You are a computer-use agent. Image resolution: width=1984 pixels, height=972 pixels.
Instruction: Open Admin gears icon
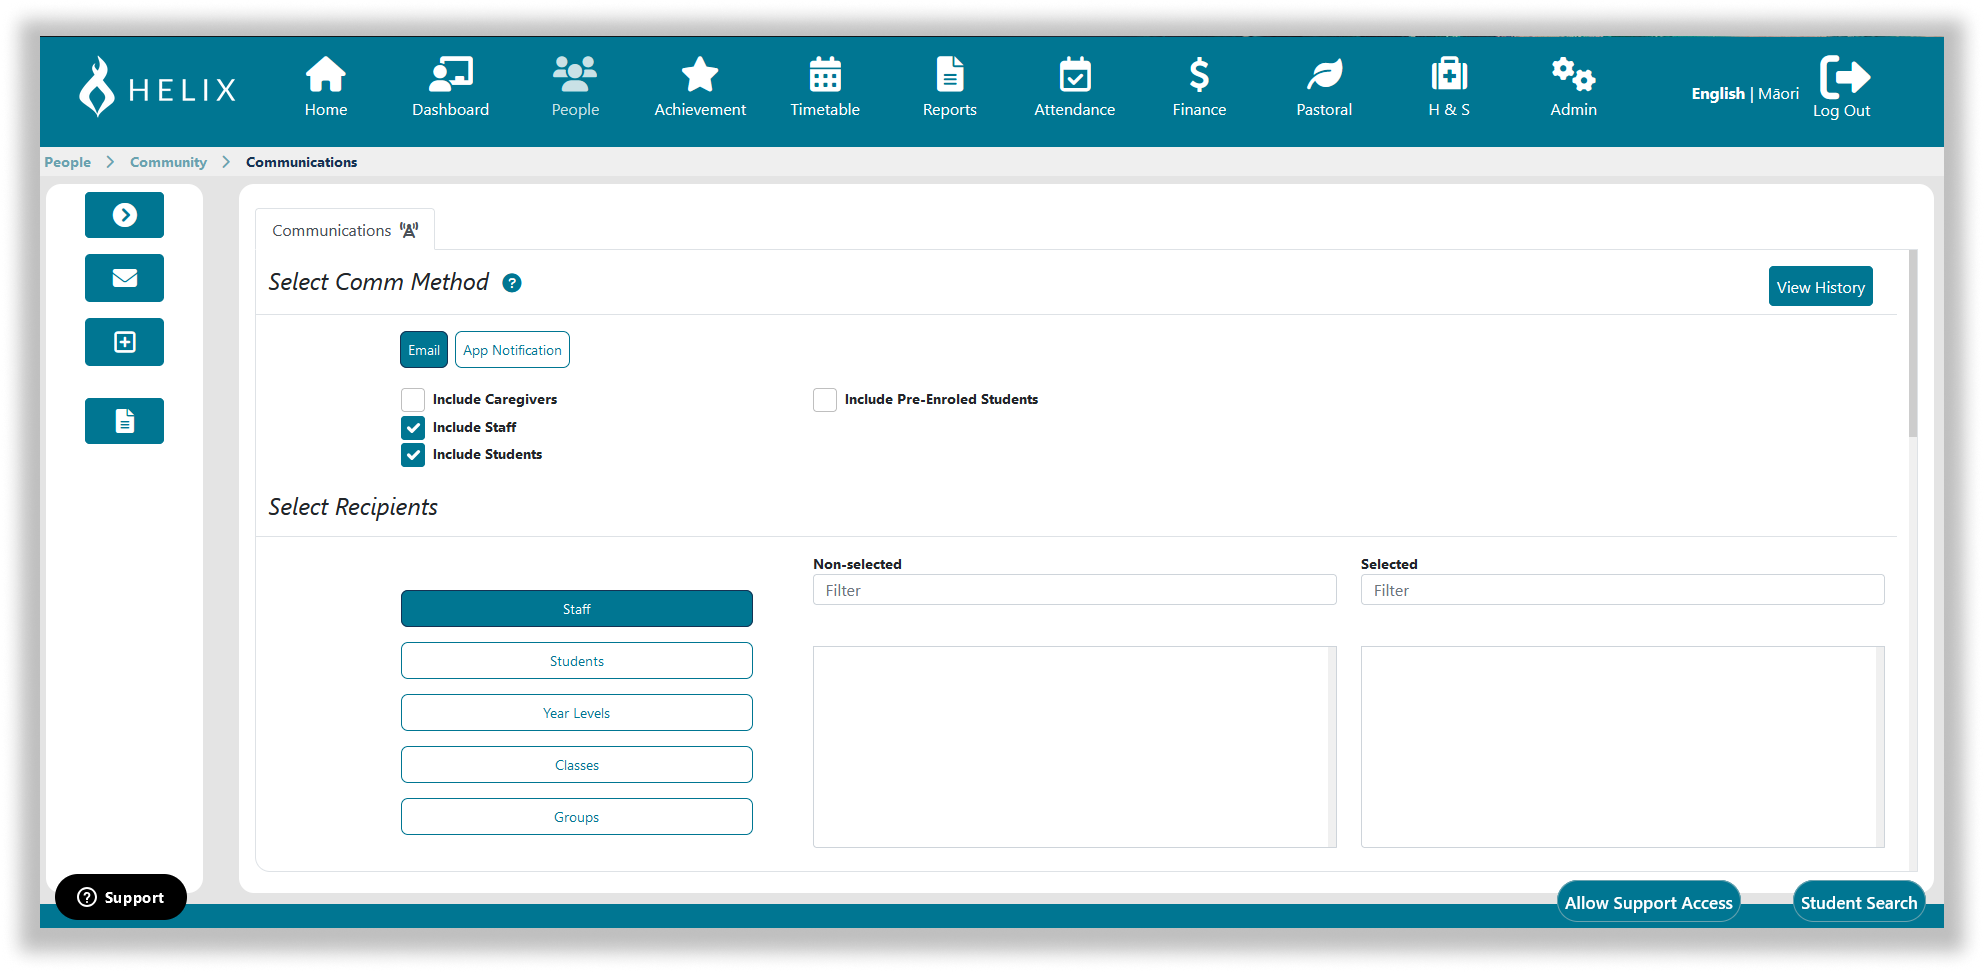[1572, 75]
